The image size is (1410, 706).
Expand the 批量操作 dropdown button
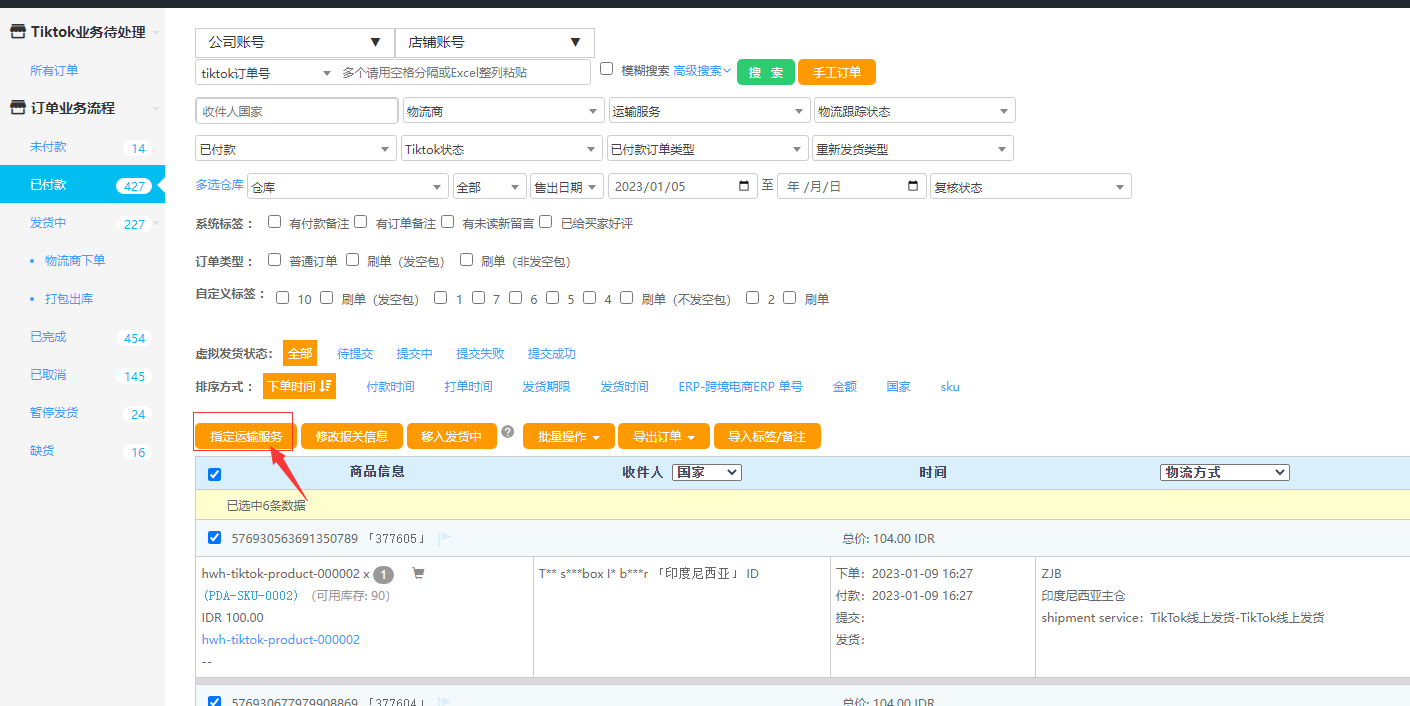coord(568,436)
